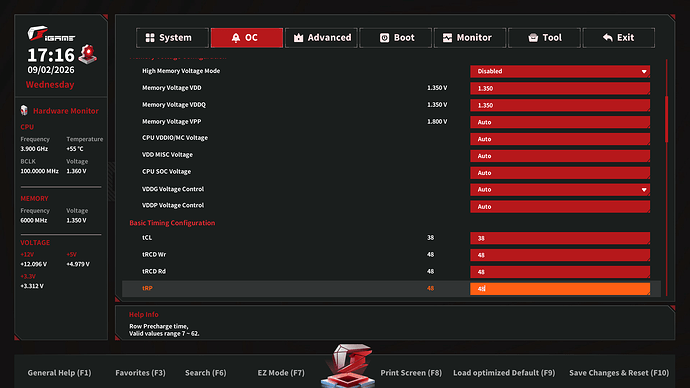Edit the Memory Voltage VDD field
Screen dimensions: 690x388
[x=560, y=88]
